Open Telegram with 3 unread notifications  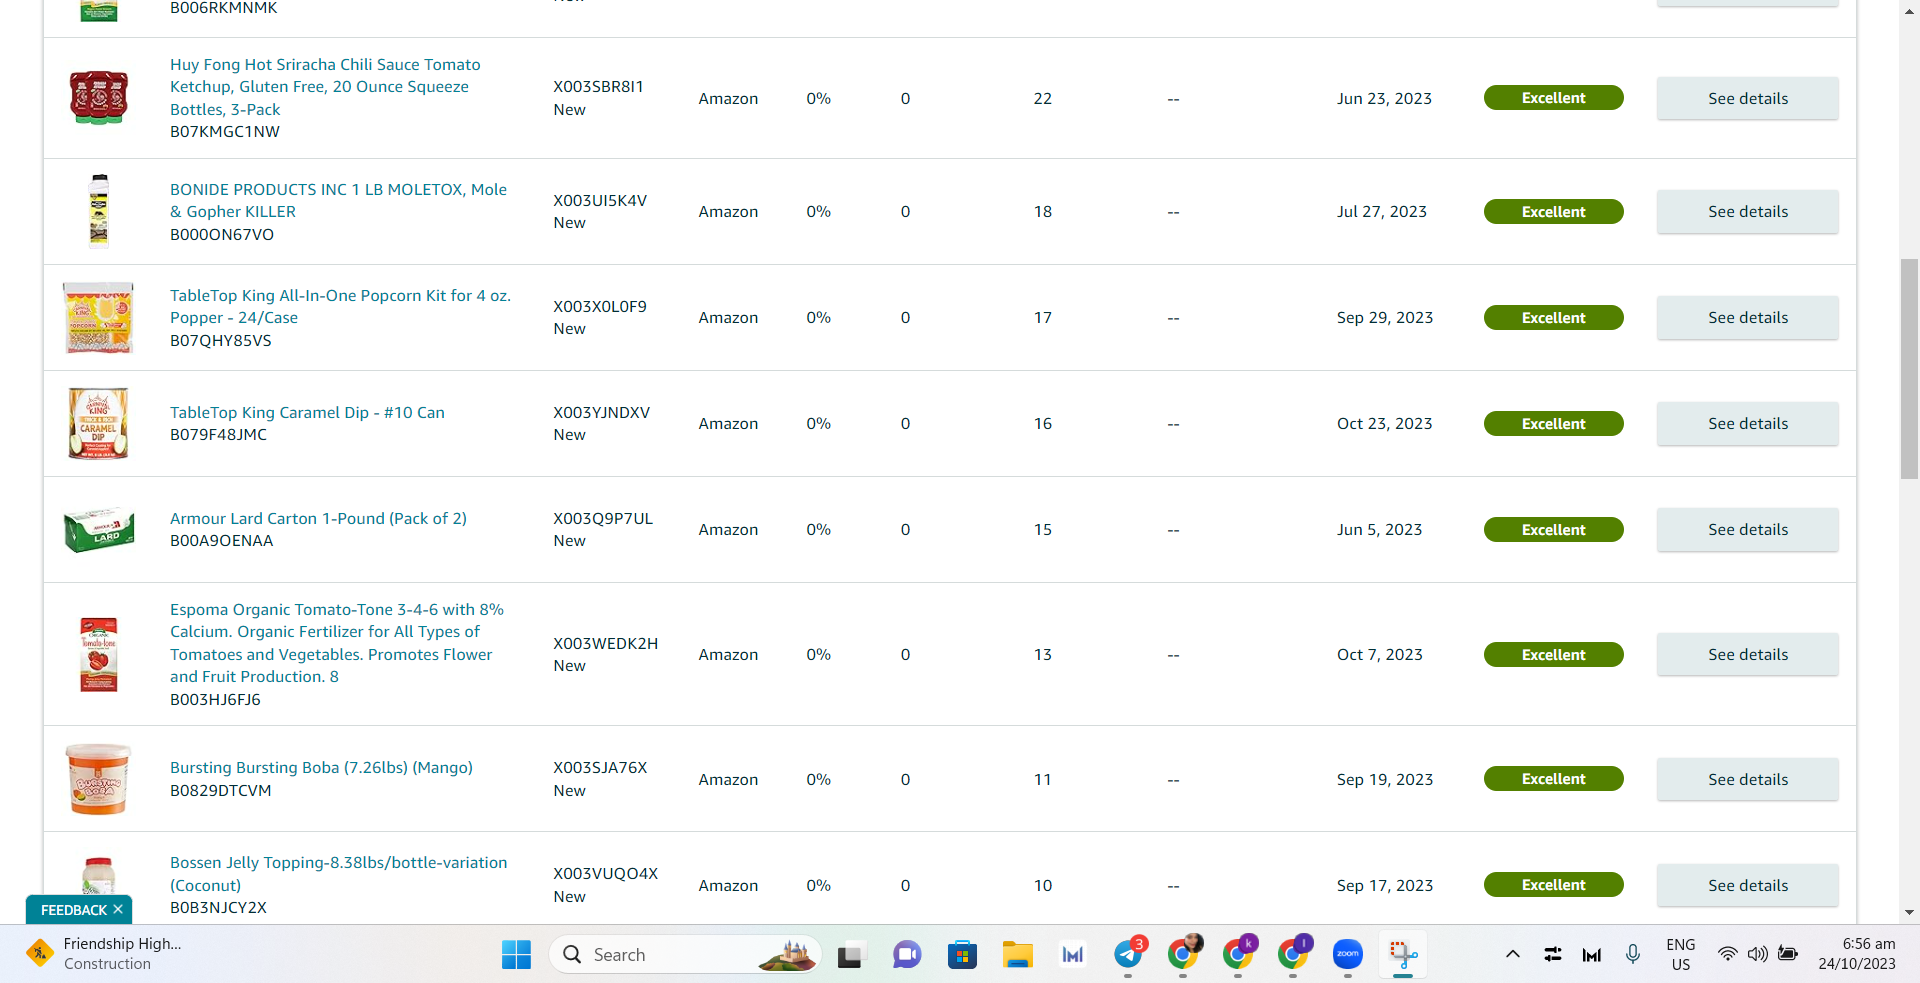point(1128,955)
